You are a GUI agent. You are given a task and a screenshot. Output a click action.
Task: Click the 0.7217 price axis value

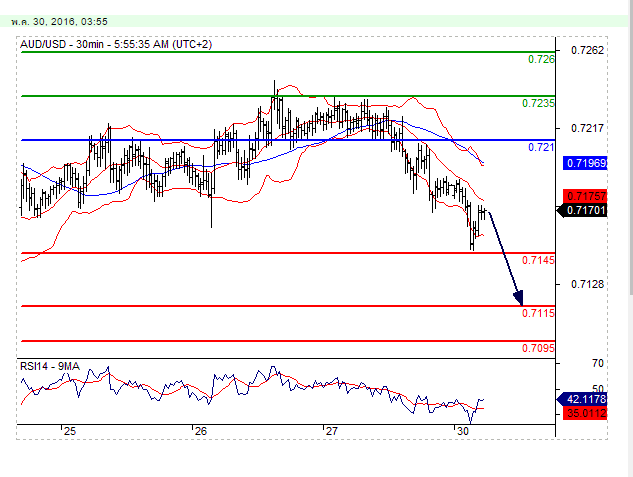click(x=587, y=128)
